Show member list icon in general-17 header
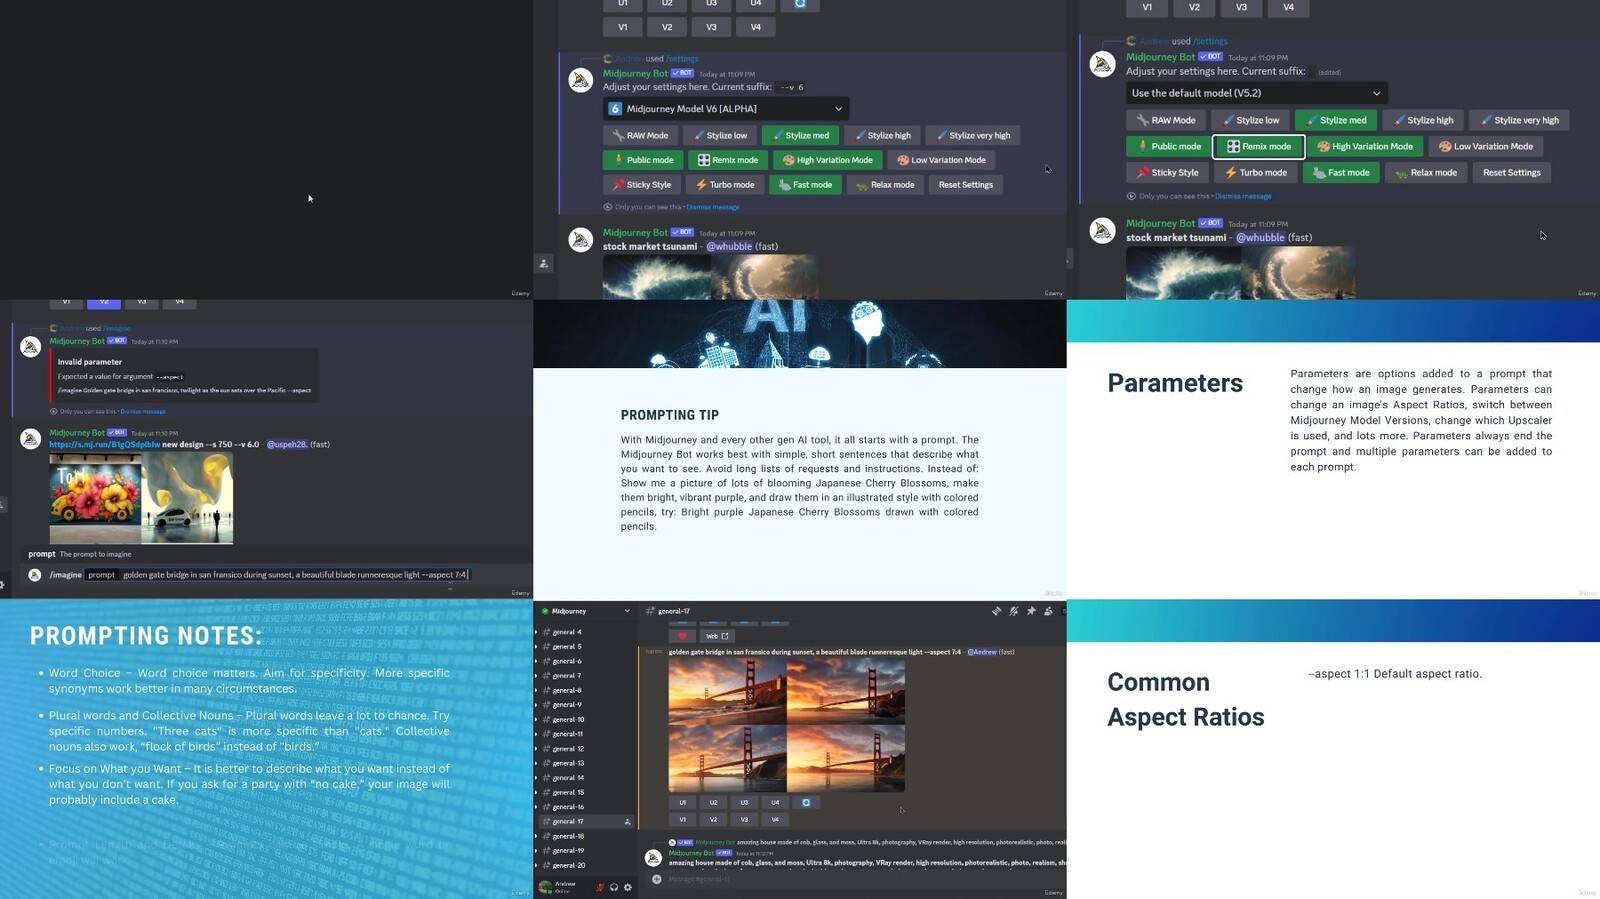Viewport: 1600px width, 899px height. pos(1048,611)
